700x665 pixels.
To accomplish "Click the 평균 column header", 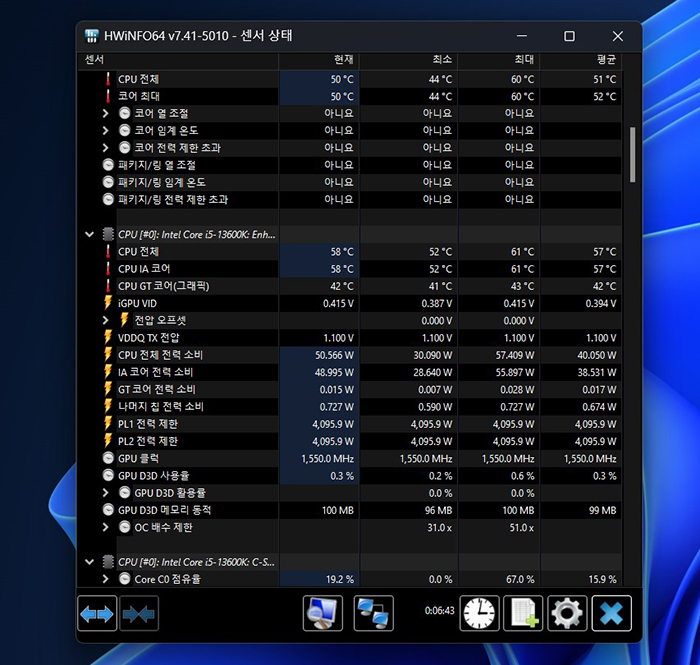I will pyautogui.click(x=605, y=60).
